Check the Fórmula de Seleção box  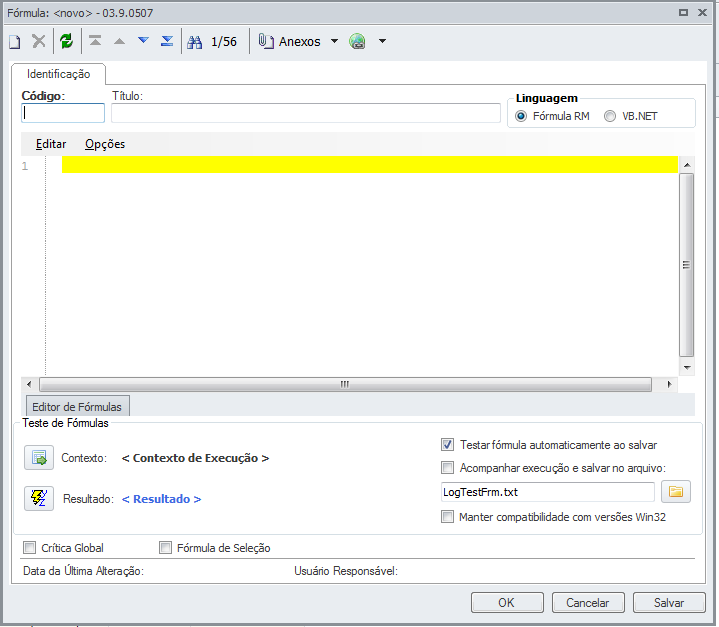(165, 547)
